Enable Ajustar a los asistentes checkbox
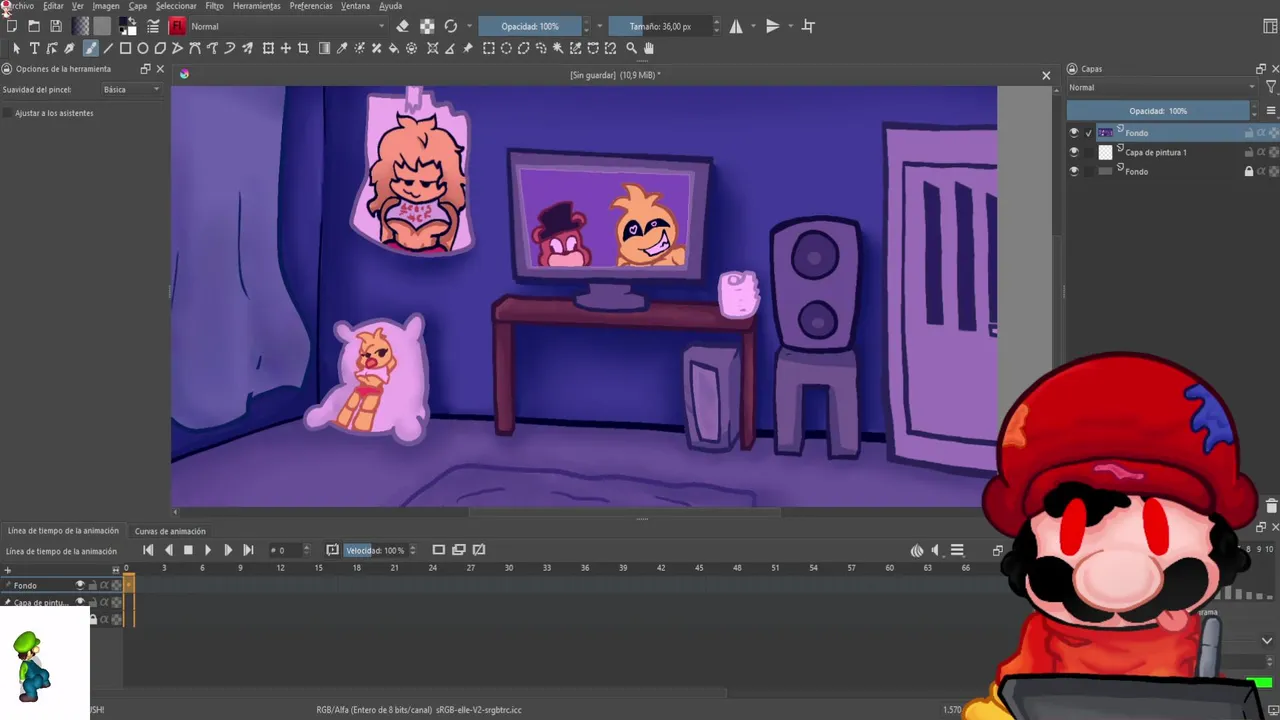1280x720 pixels. [8, 113]
